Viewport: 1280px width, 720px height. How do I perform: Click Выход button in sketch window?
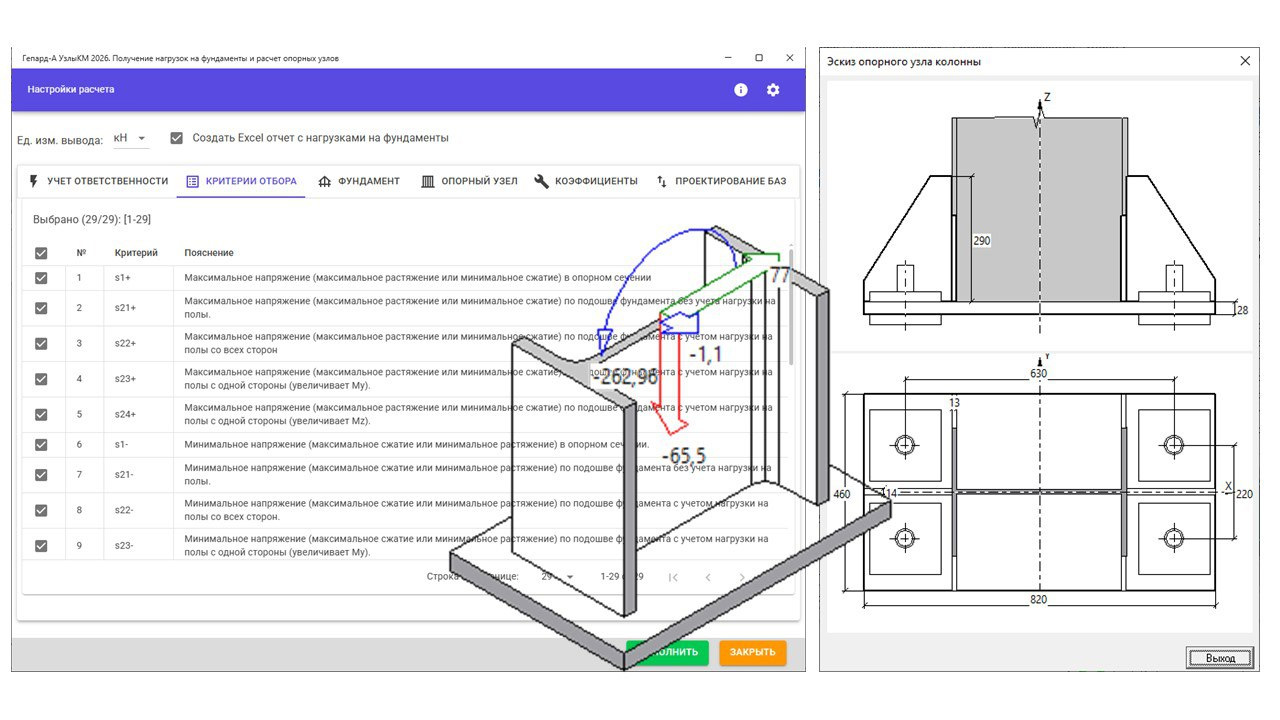pyautogui.click(x=1219, y=658)
